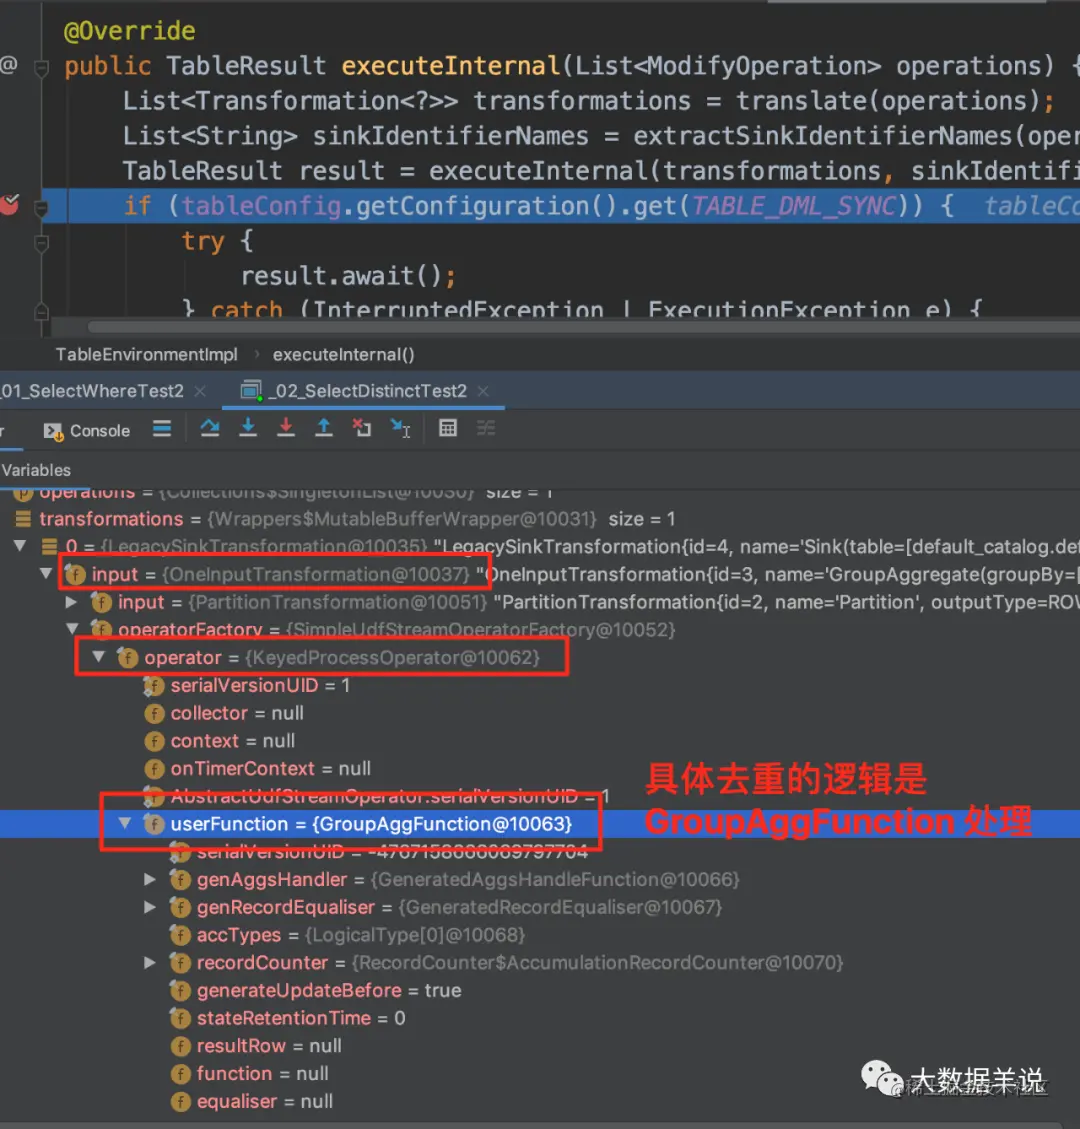1080x1129 pixels.
Task: Select the equaliser = null row
Action: point(540,1101)
